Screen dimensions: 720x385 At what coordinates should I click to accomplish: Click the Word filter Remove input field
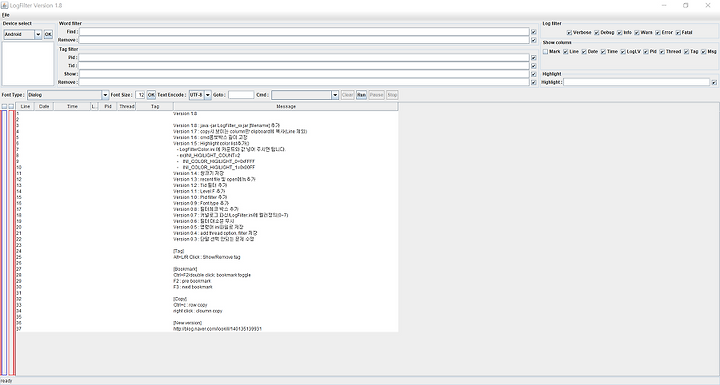(304, 40)
